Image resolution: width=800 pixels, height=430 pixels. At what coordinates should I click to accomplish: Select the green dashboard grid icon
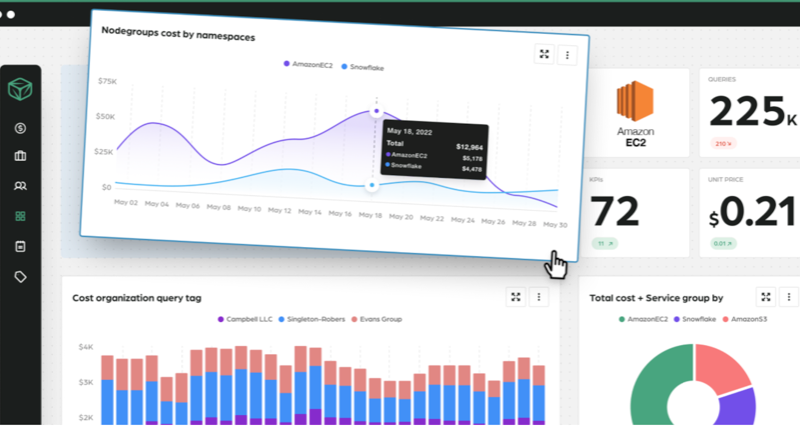click(20, 216)
